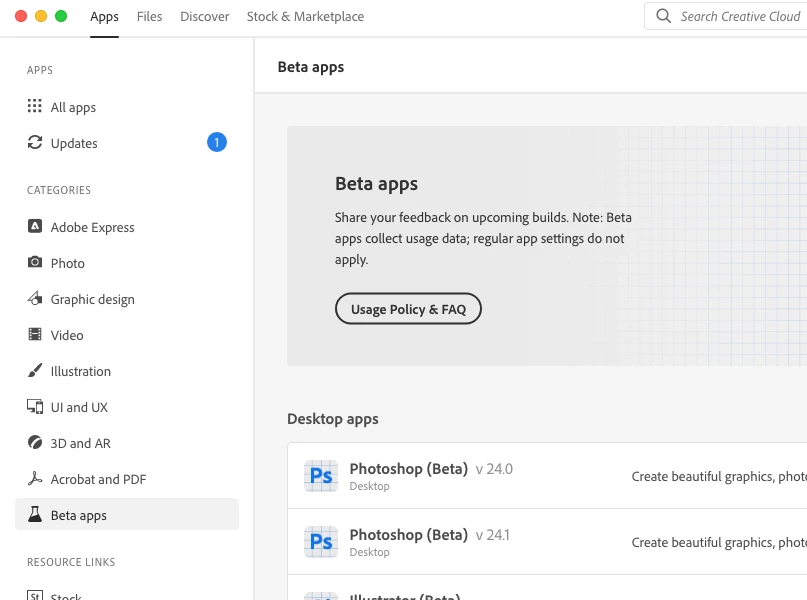This screenshot has height=600, width=807.
Task: Click the 'v 24.0' version label
Action: [494, 469]
